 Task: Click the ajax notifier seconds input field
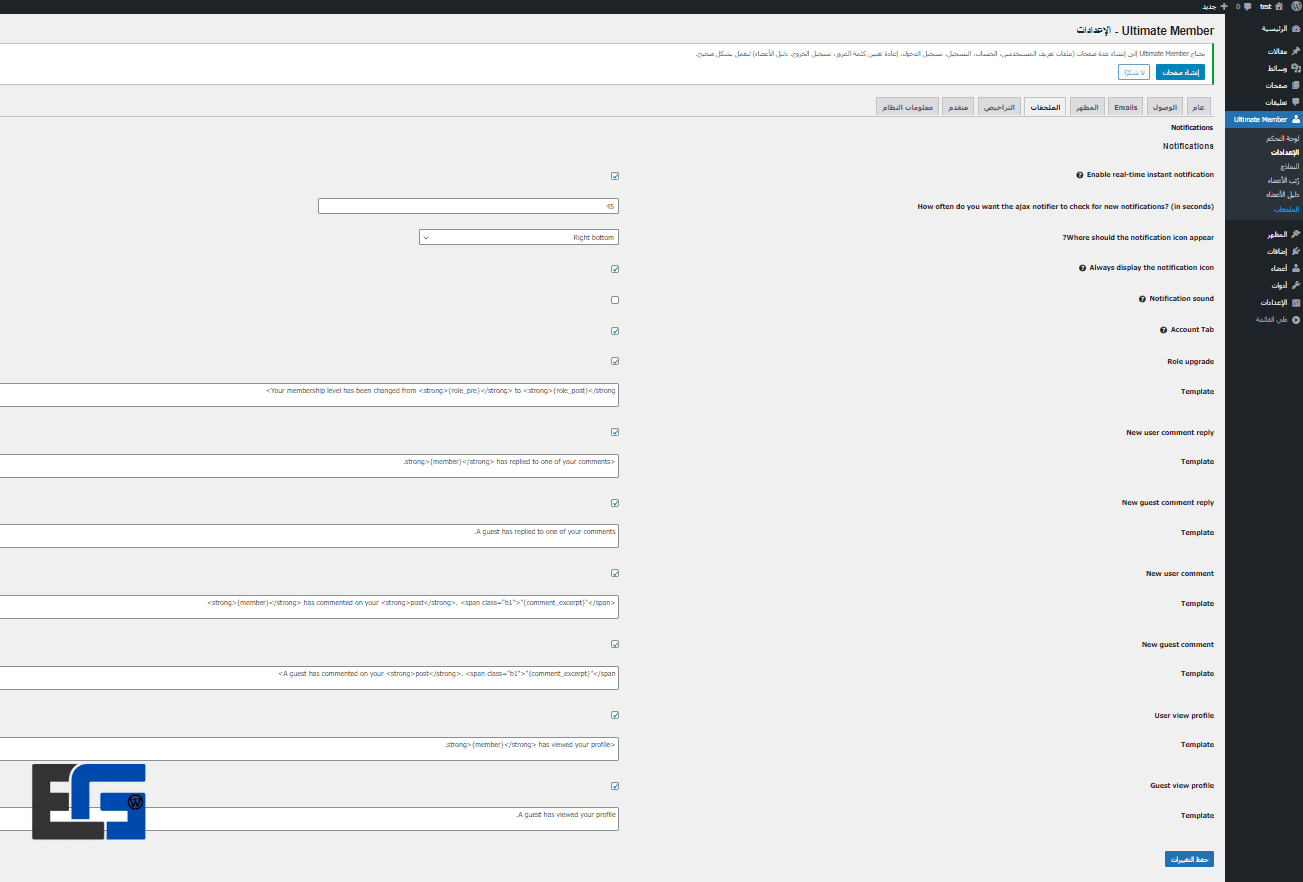pos(468,206)
